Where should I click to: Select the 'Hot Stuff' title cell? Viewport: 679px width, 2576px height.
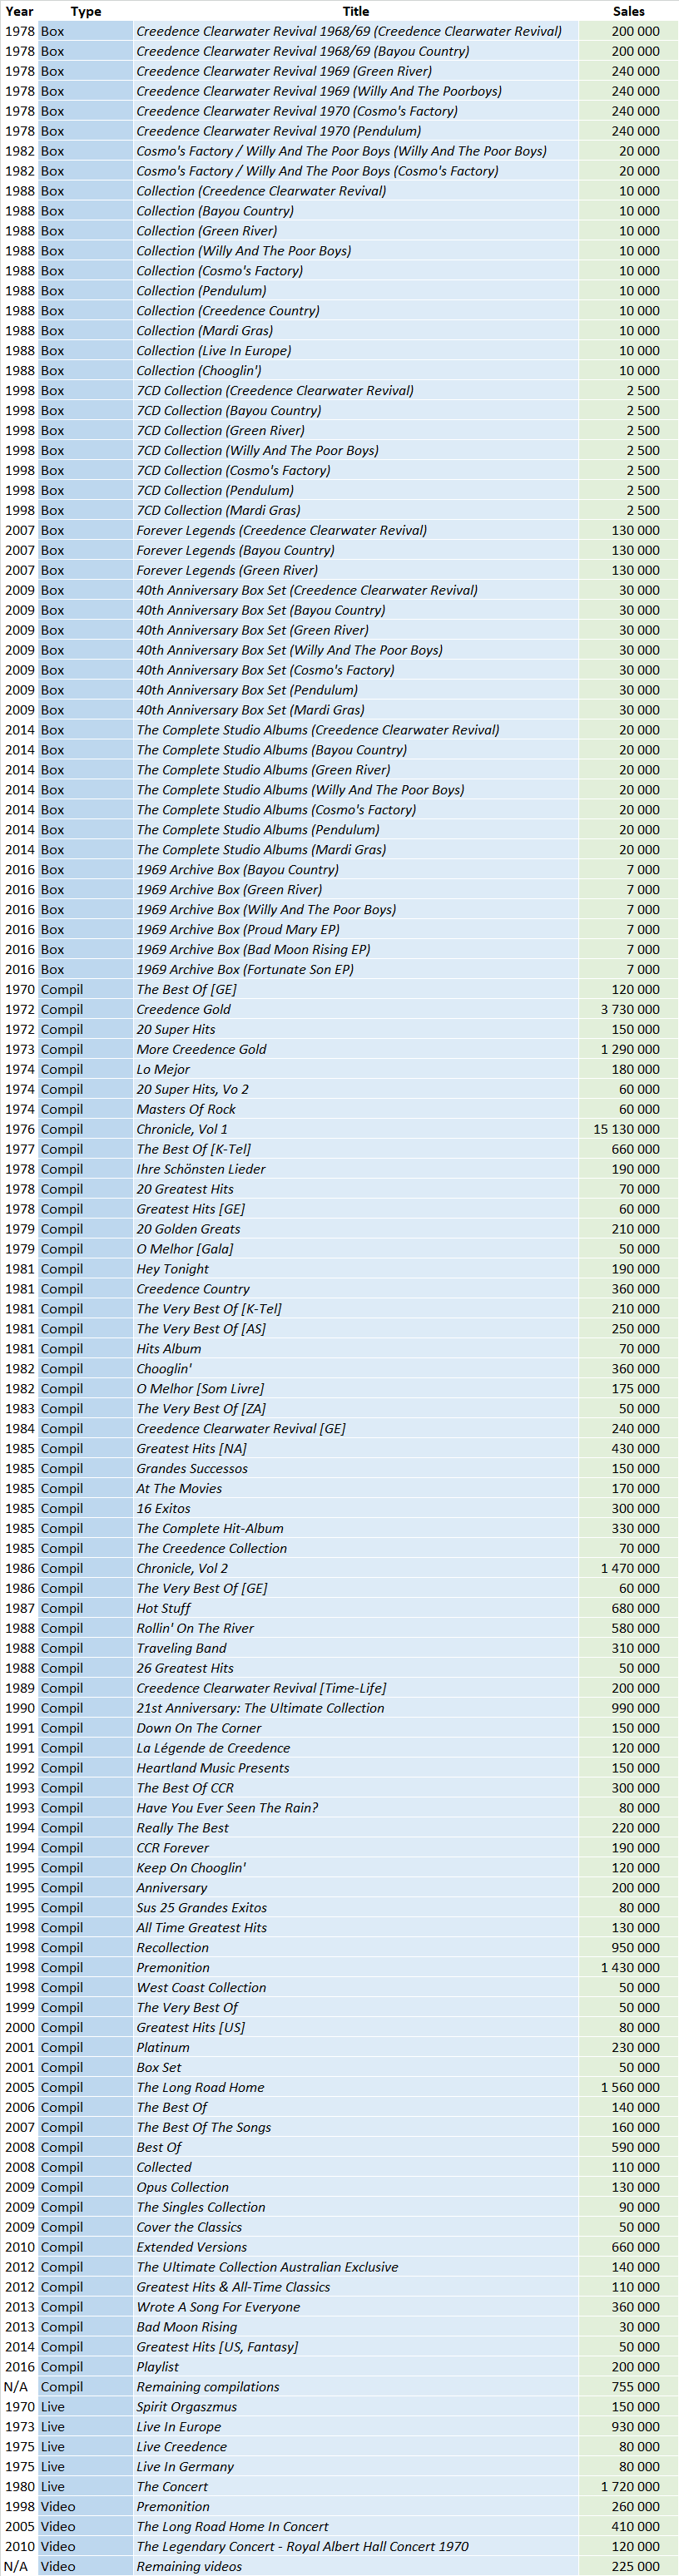tap(163, 1608)
